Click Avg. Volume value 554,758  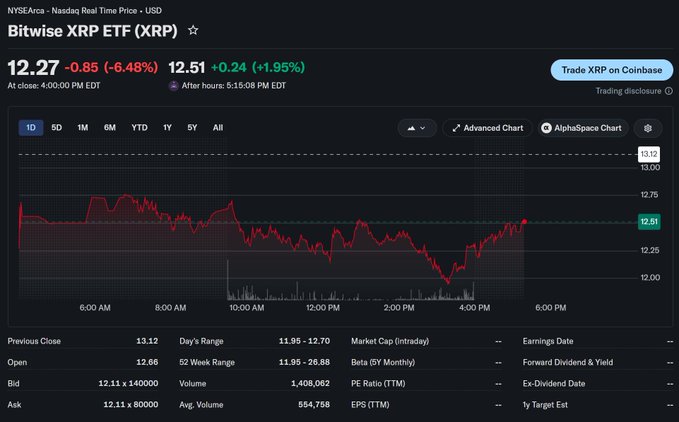point(314,405)
